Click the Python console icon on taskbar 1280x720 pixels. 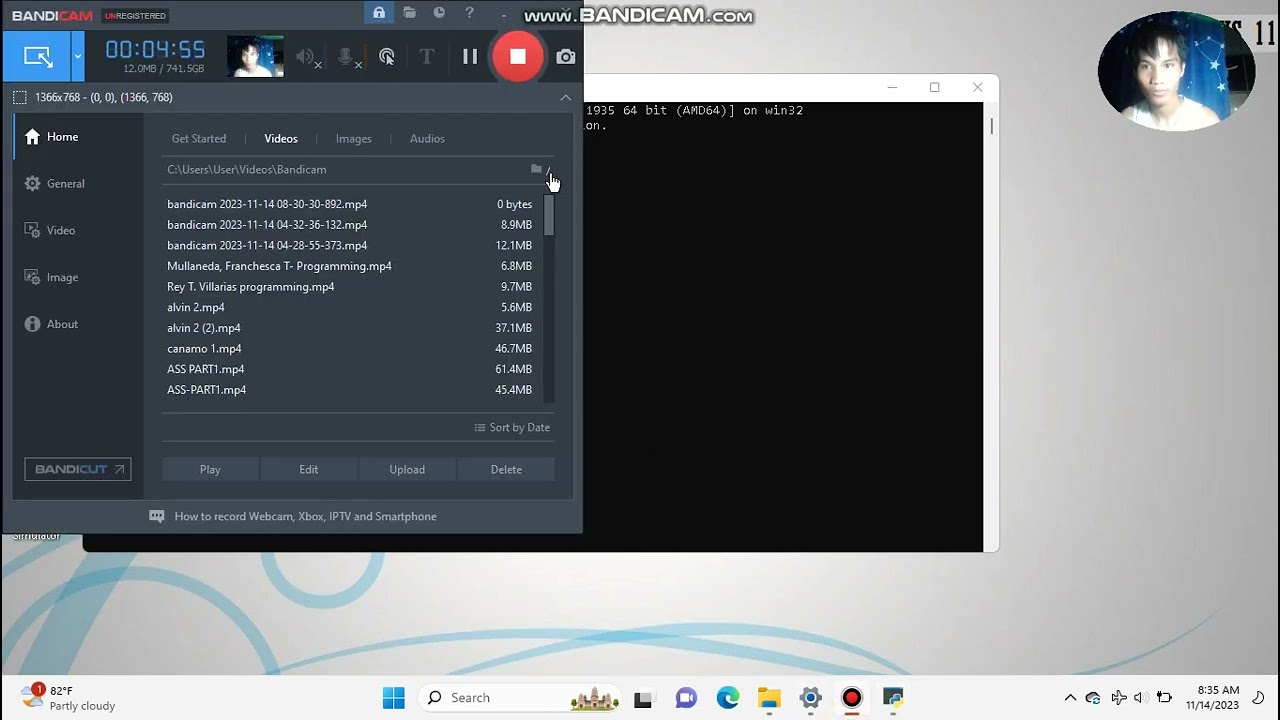tap(893, 698)
